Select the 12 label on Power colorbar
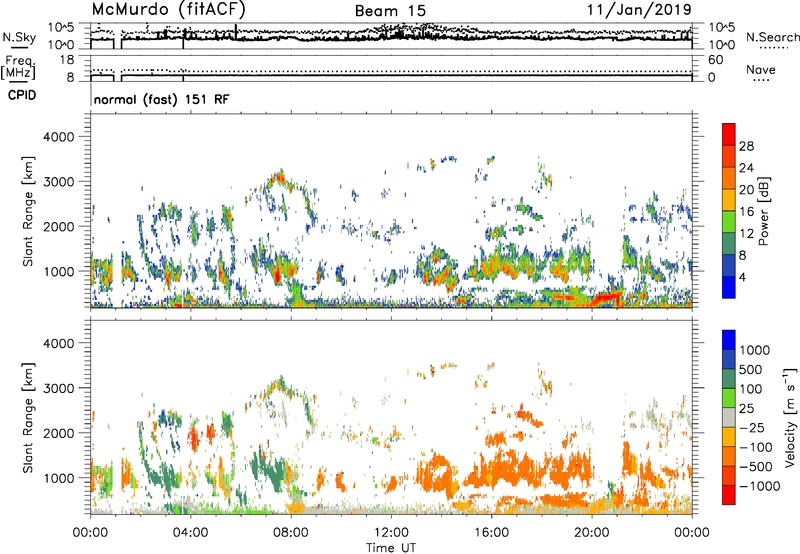 [x=746, y=234]
